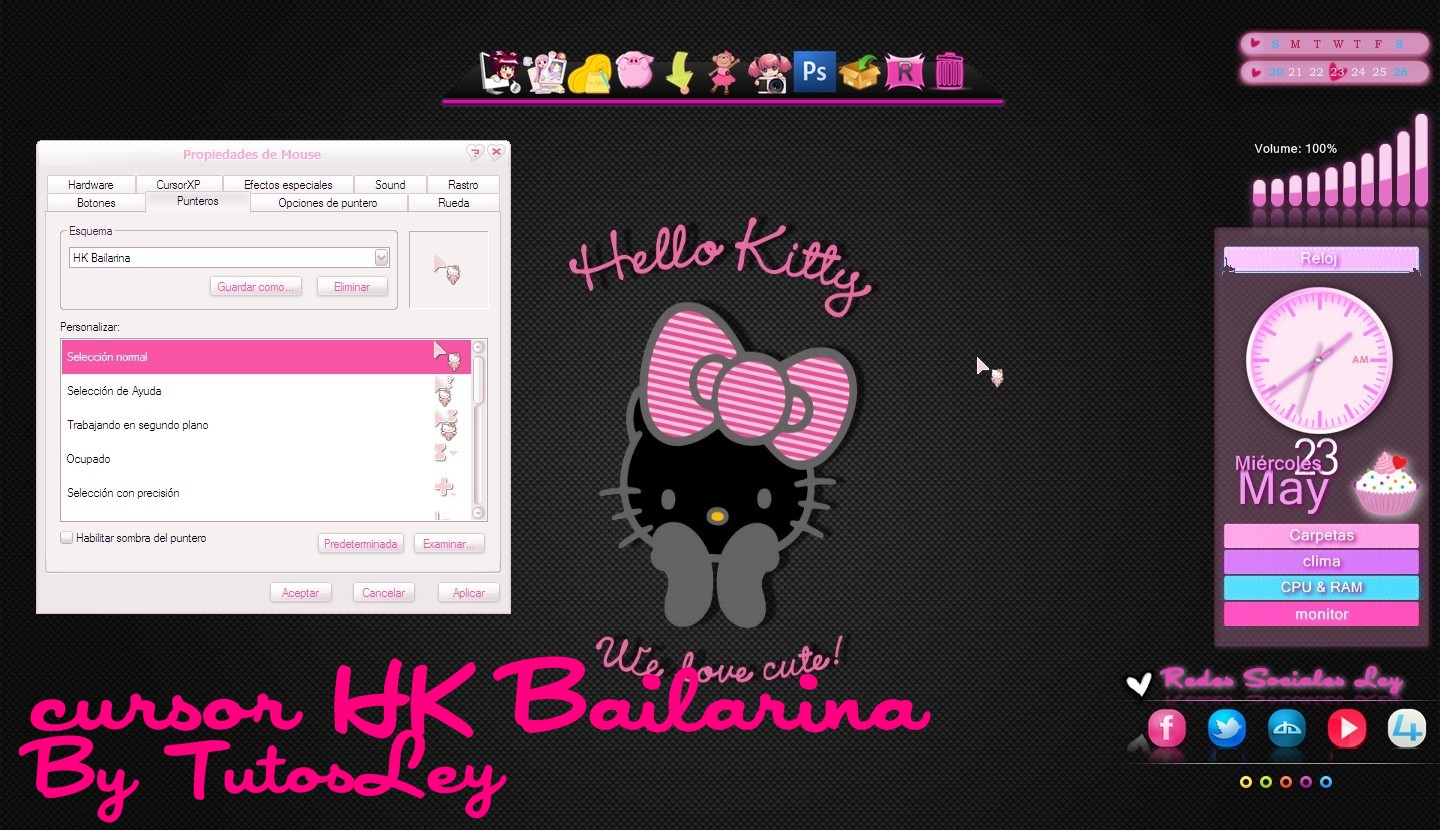Confirm with the Aceptar button
Screen dimensions: 1440x830
coord(300,593)
